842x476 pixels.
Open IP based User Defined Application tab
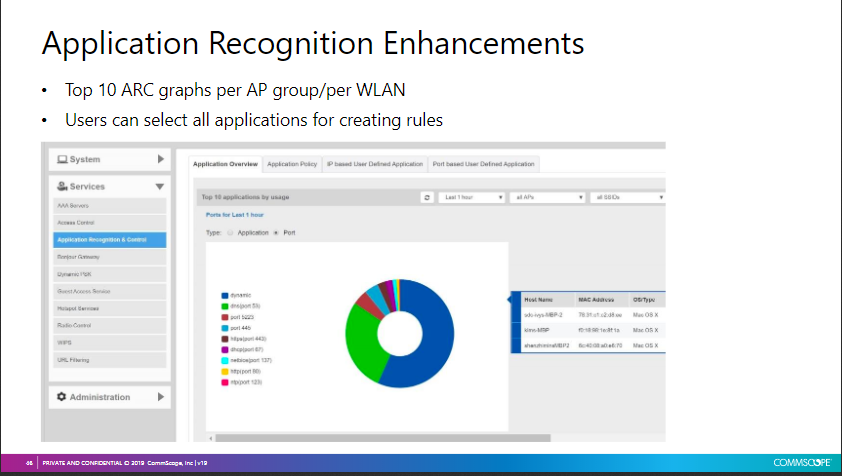(373, 163)
